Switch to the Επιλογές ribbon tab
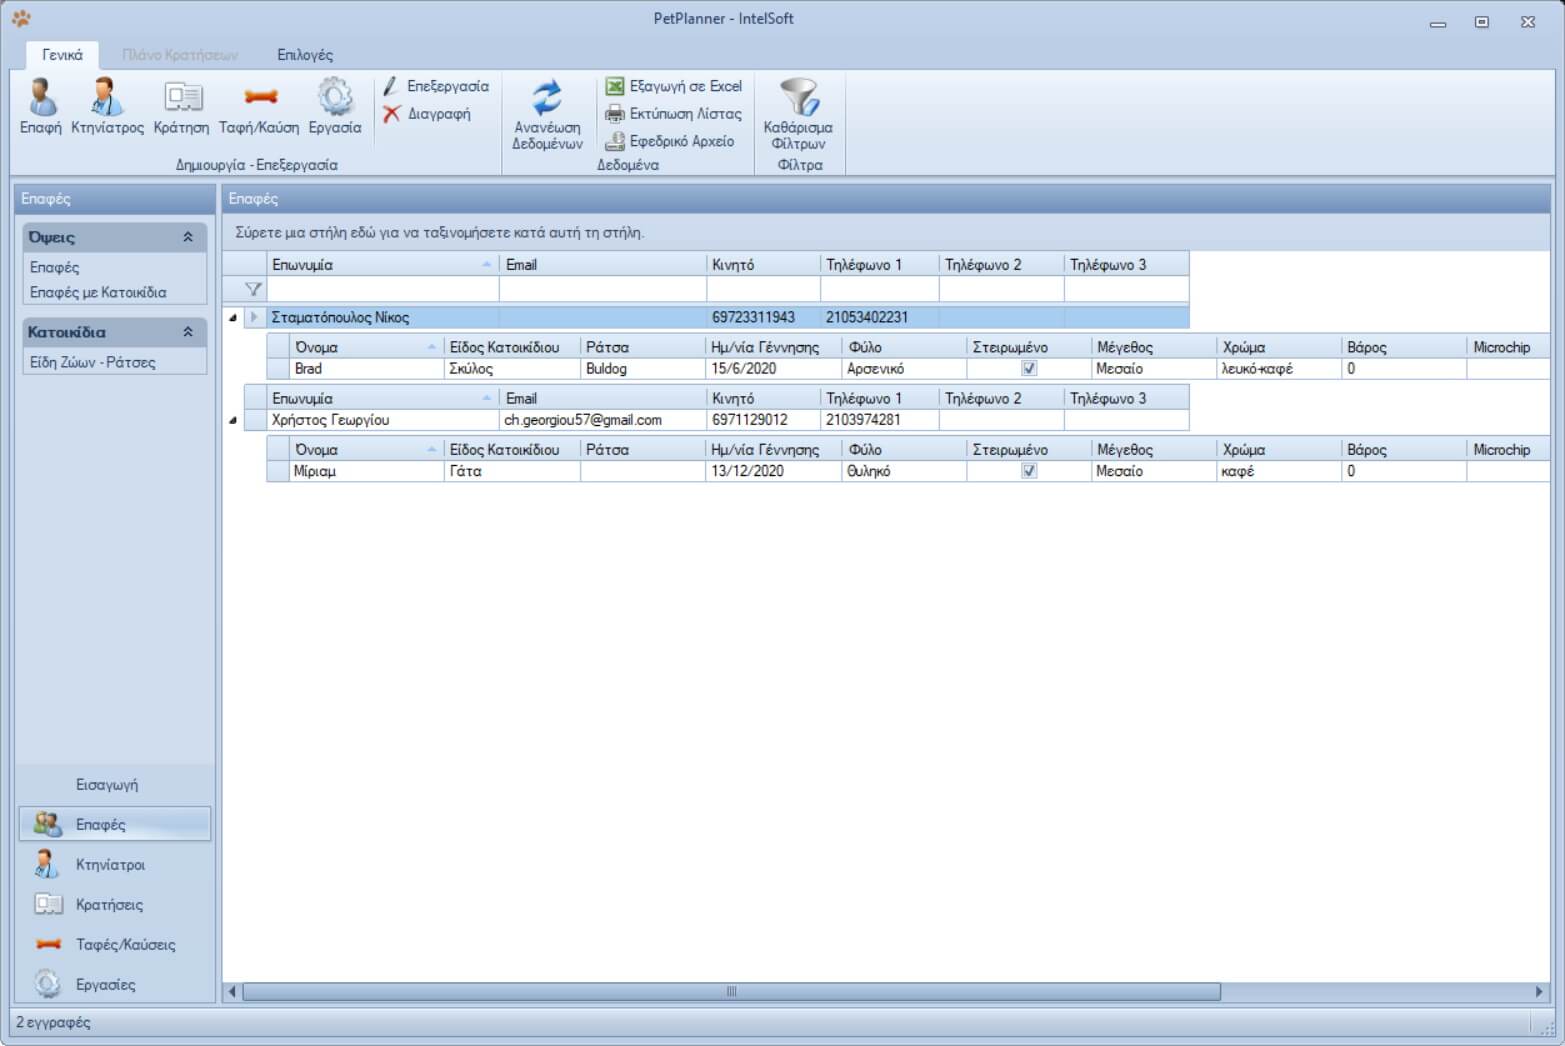Image resolution: width=1565 pixels, height=1046 pixels. point(305,55)
